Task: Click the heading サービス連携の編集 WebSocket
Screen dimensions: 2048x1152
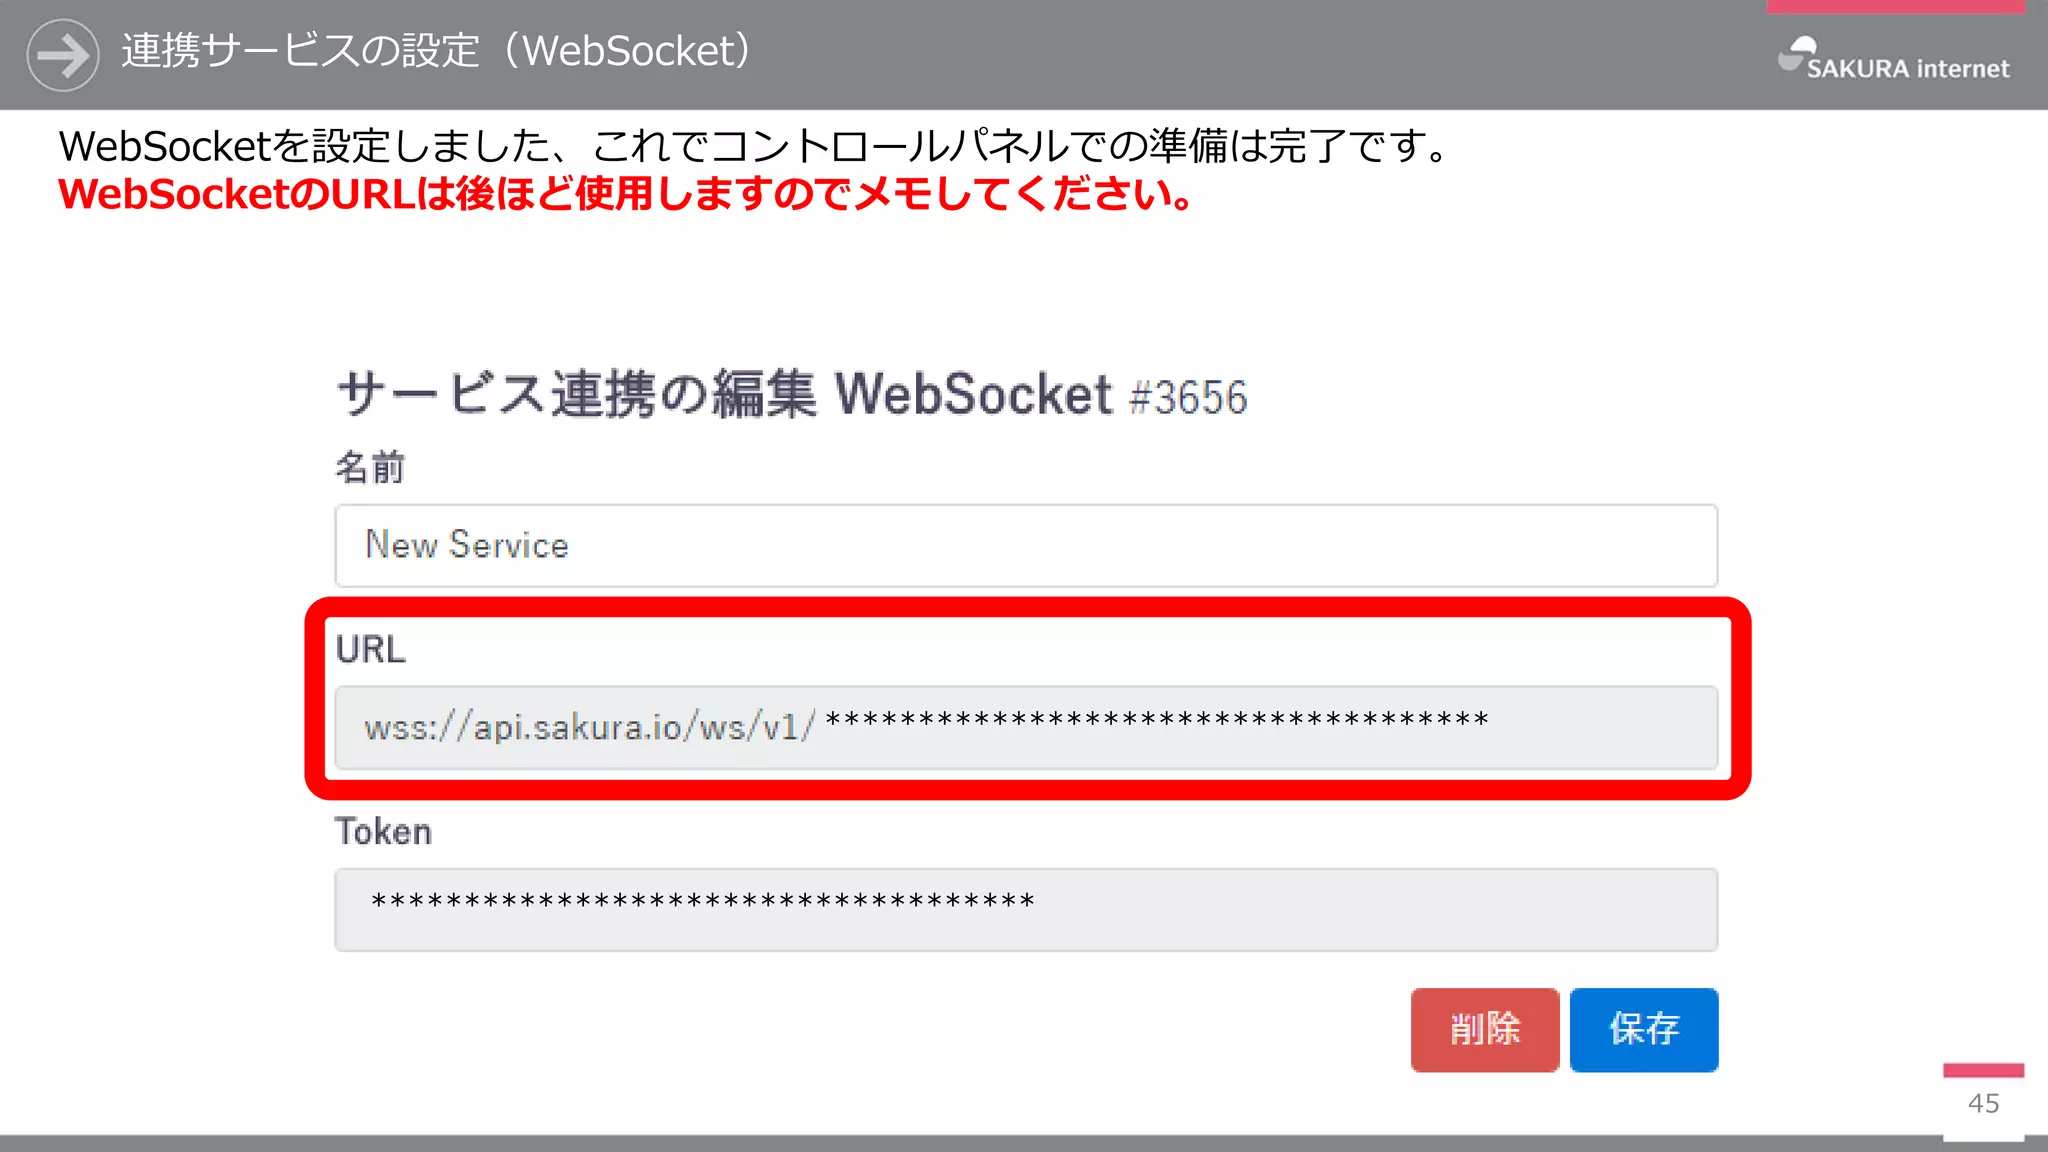Action: pyautogui.click(x=725, y=394)
